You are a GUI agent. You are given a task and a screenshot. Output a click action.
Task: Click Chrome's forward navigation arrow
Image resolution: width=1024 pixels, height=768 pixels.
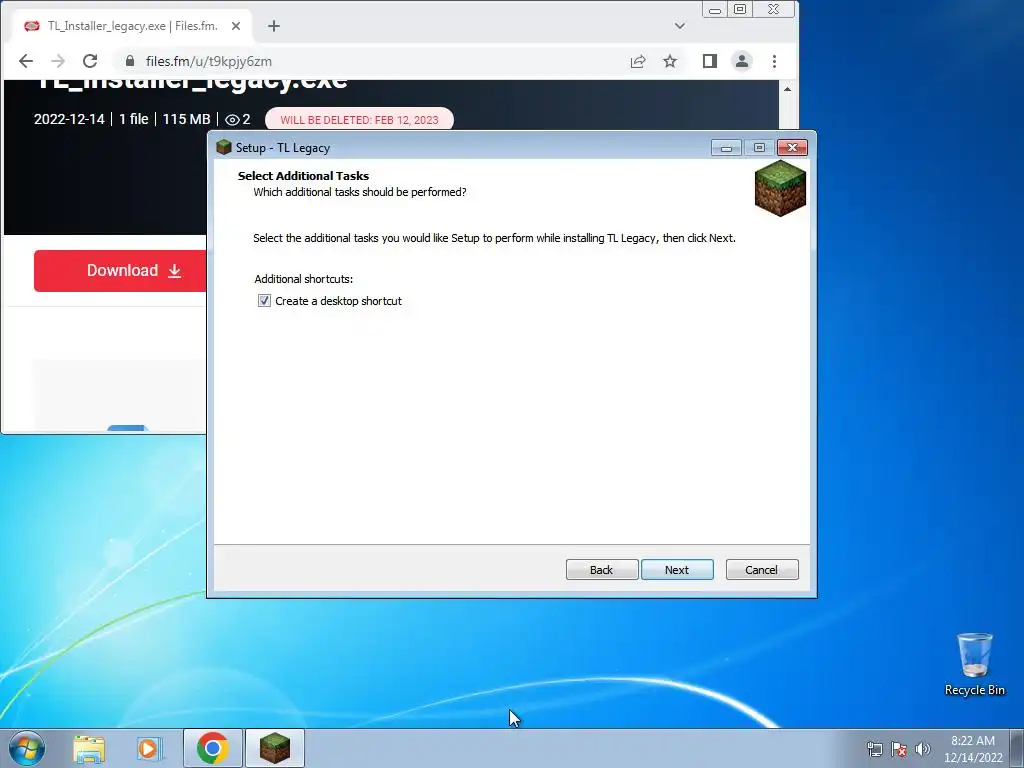58,61
